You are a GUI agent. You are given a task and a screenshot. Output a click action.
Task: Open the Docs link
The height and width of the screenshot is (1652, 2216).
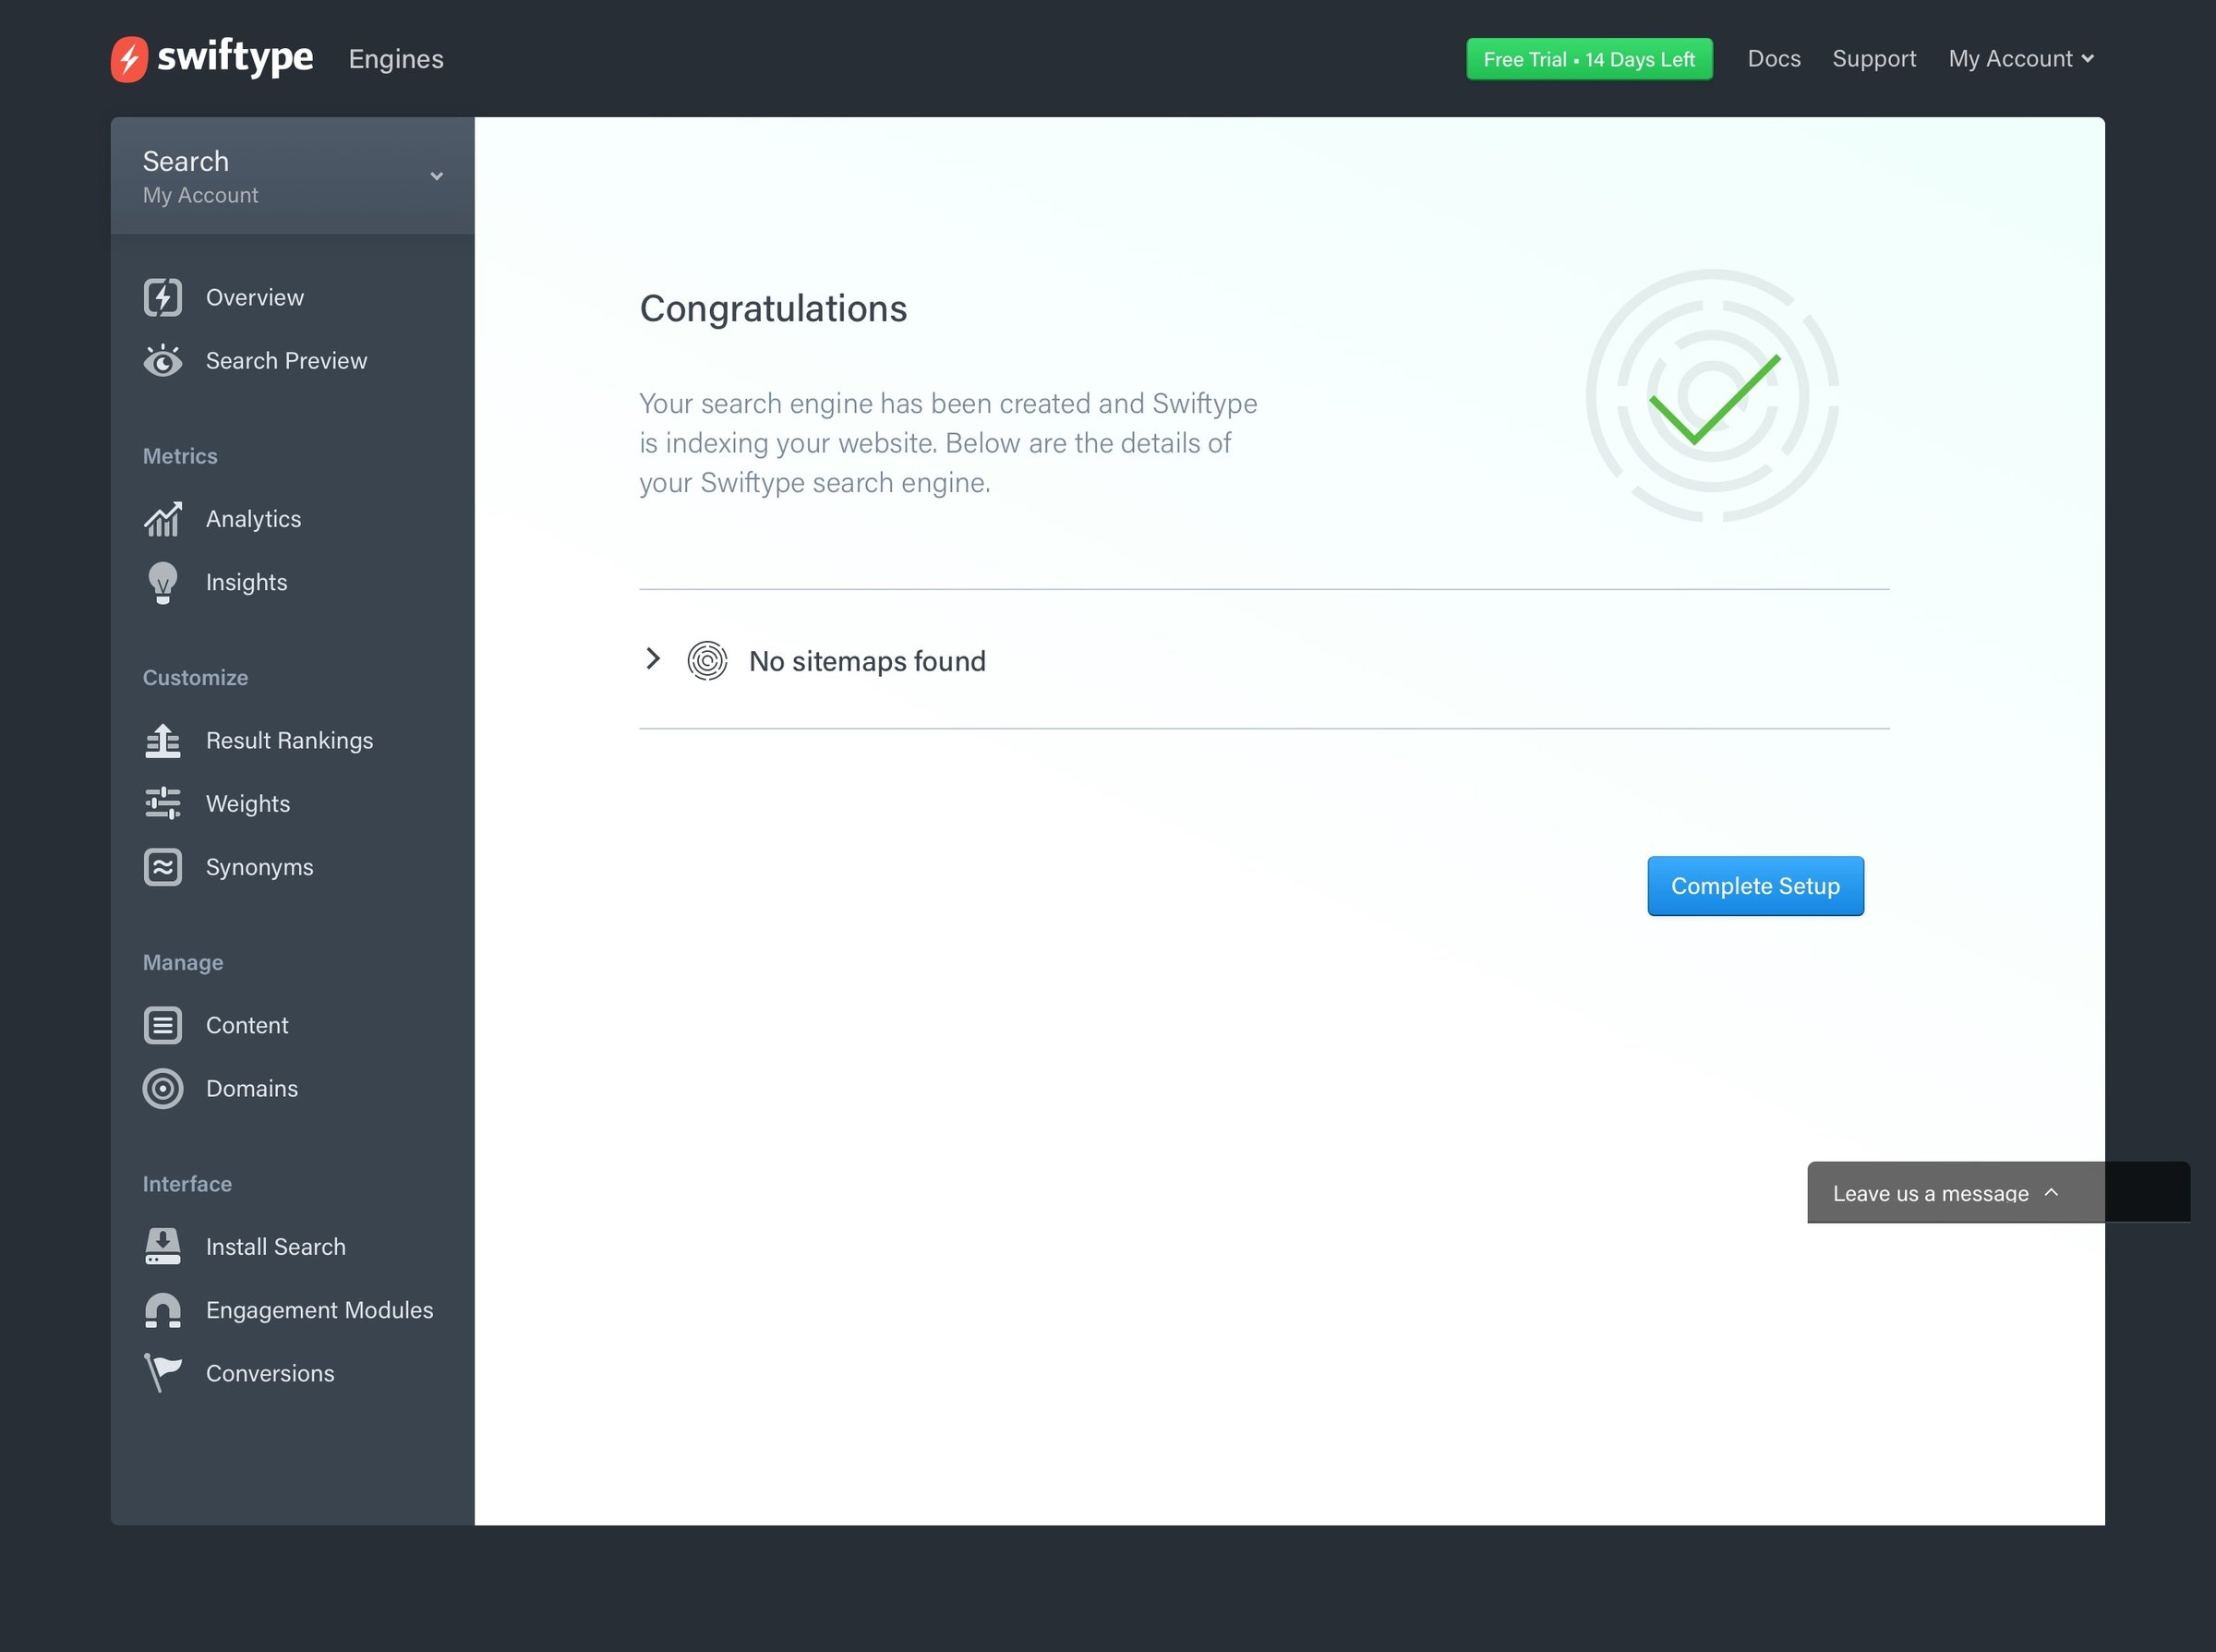click(x=1774, y=59)
